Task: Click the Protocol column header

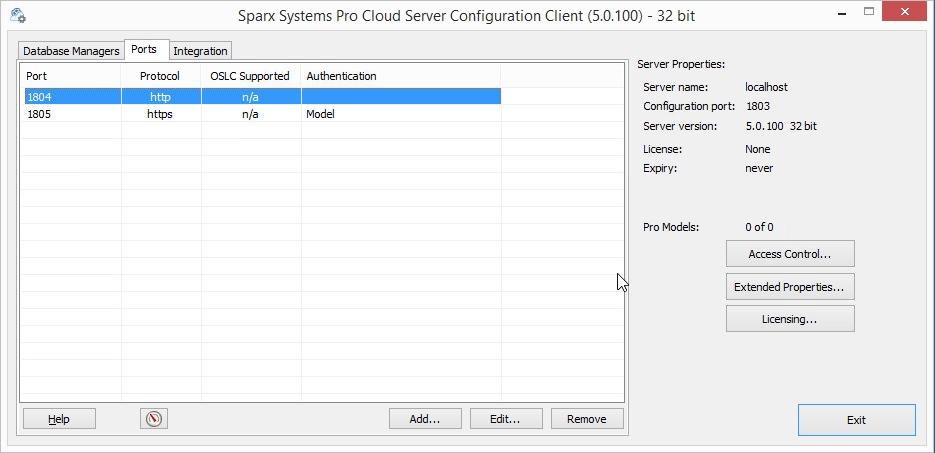Action: coord(160,76)
